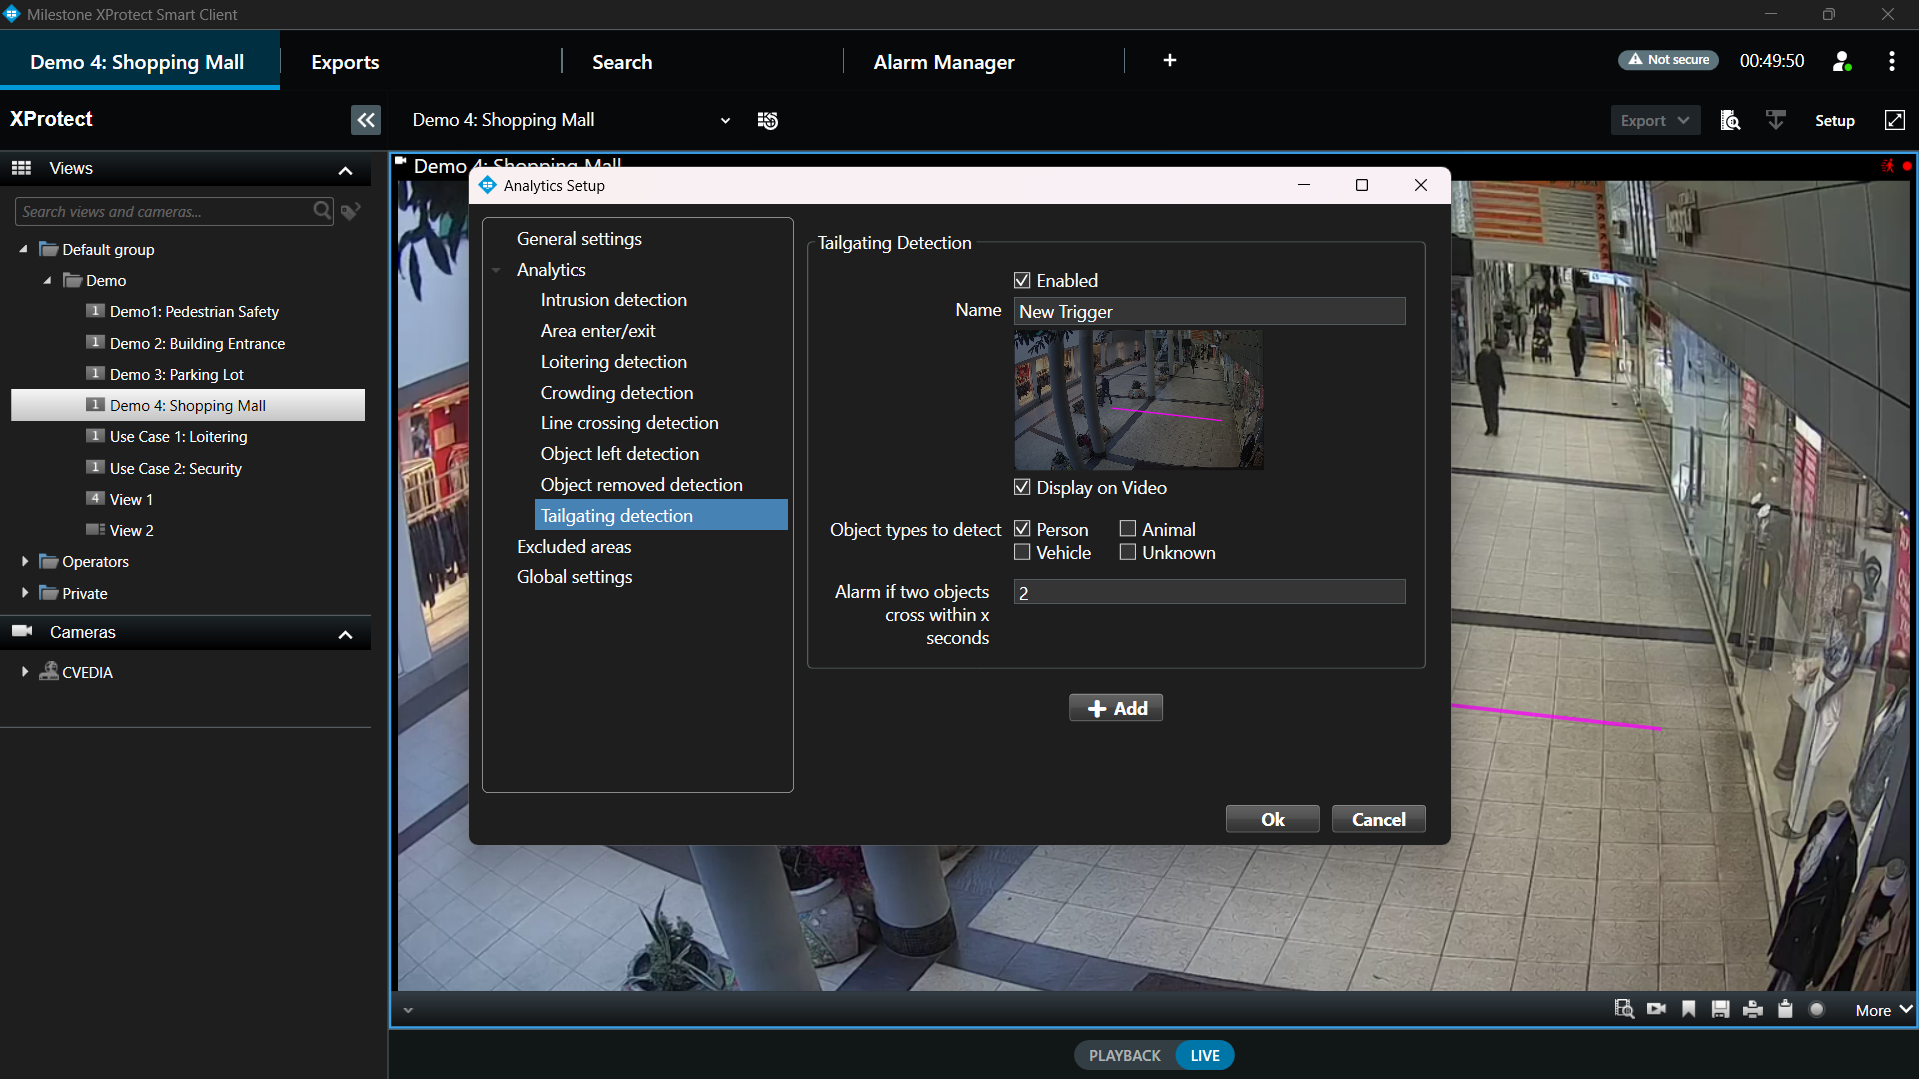Uncheck the Enabled checkbox
1919x1079 pixels.
click(x=1022, y=281)
